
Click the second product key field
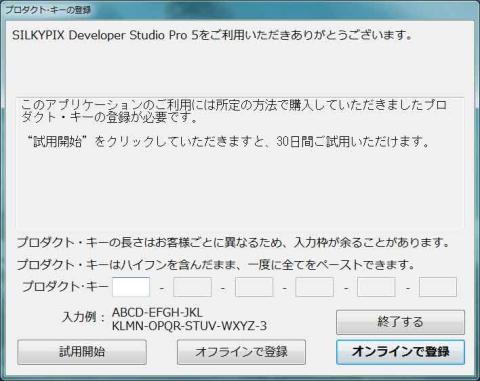[192, 287]
